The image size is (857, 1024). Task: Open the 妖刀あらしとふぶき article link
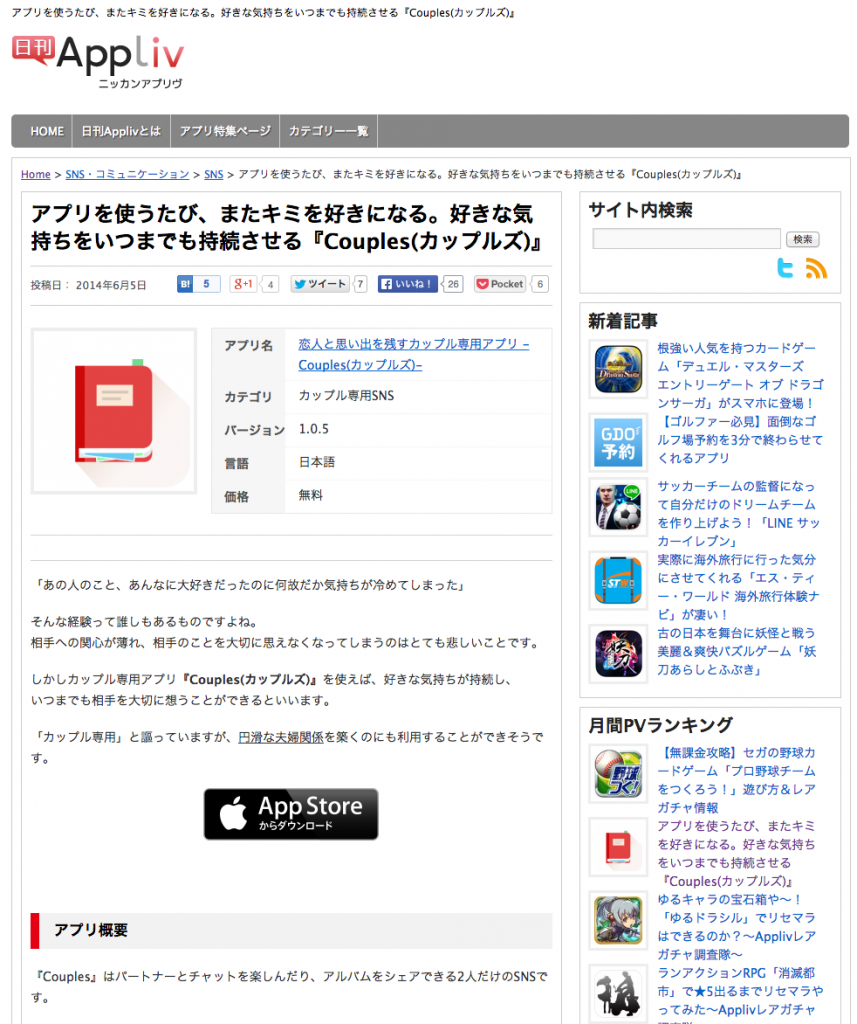pyautogui.click(x=737, y=651)
